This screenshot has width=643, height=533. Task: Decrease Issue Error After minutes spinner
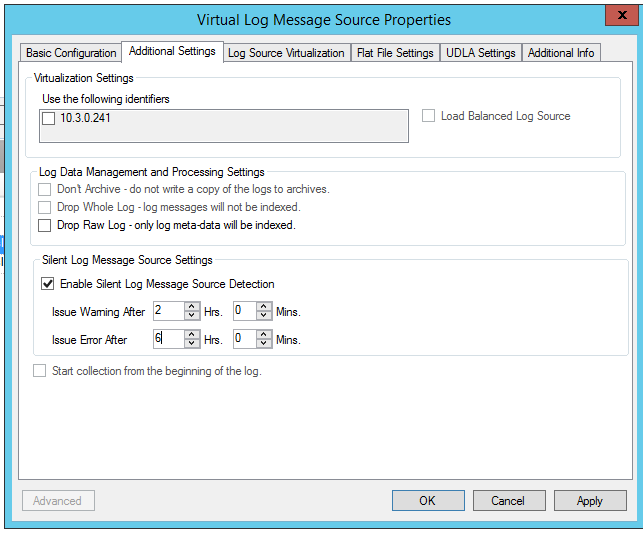click(264, 344)
